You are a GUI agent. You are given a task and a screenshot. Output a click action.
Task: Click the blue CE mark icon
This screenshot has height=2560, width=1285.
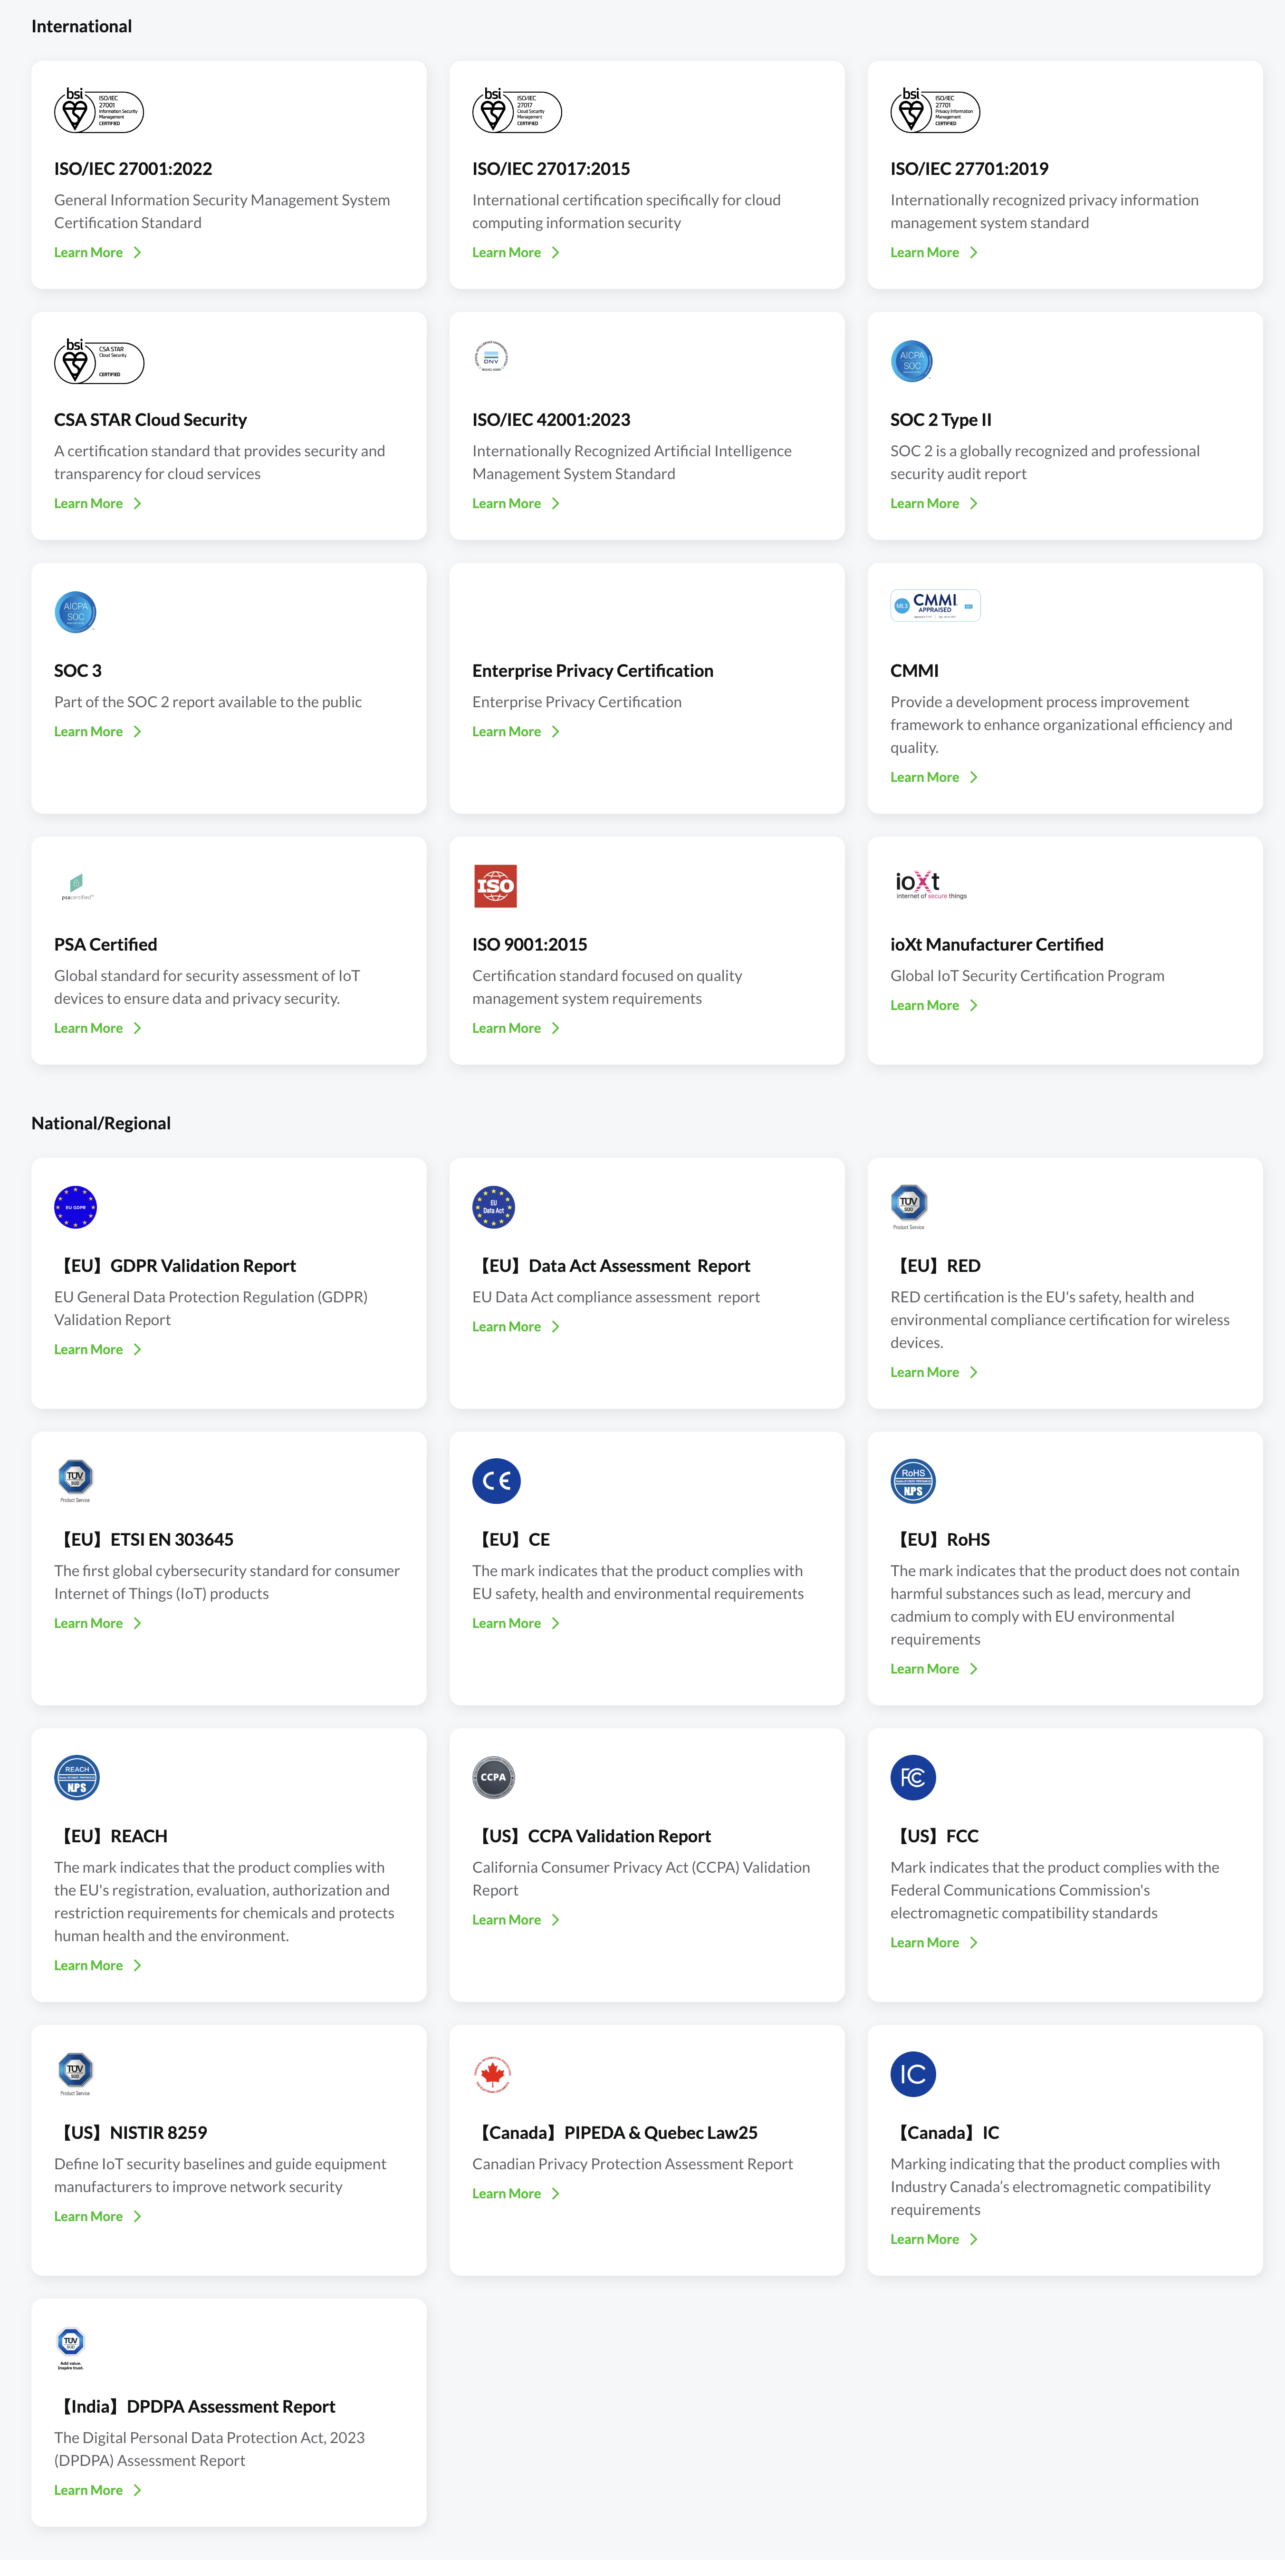pyautogui.click(x=496, y=1481)
